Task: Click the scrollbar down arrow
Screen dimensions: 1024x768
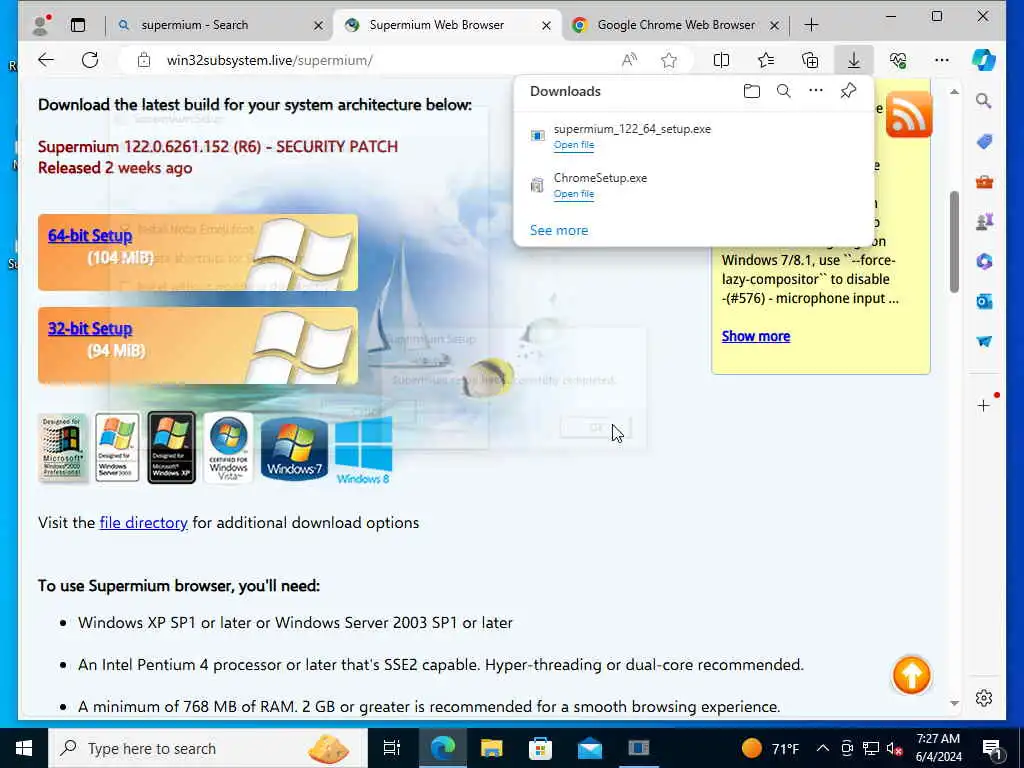Action: click(x=954, y=703)
